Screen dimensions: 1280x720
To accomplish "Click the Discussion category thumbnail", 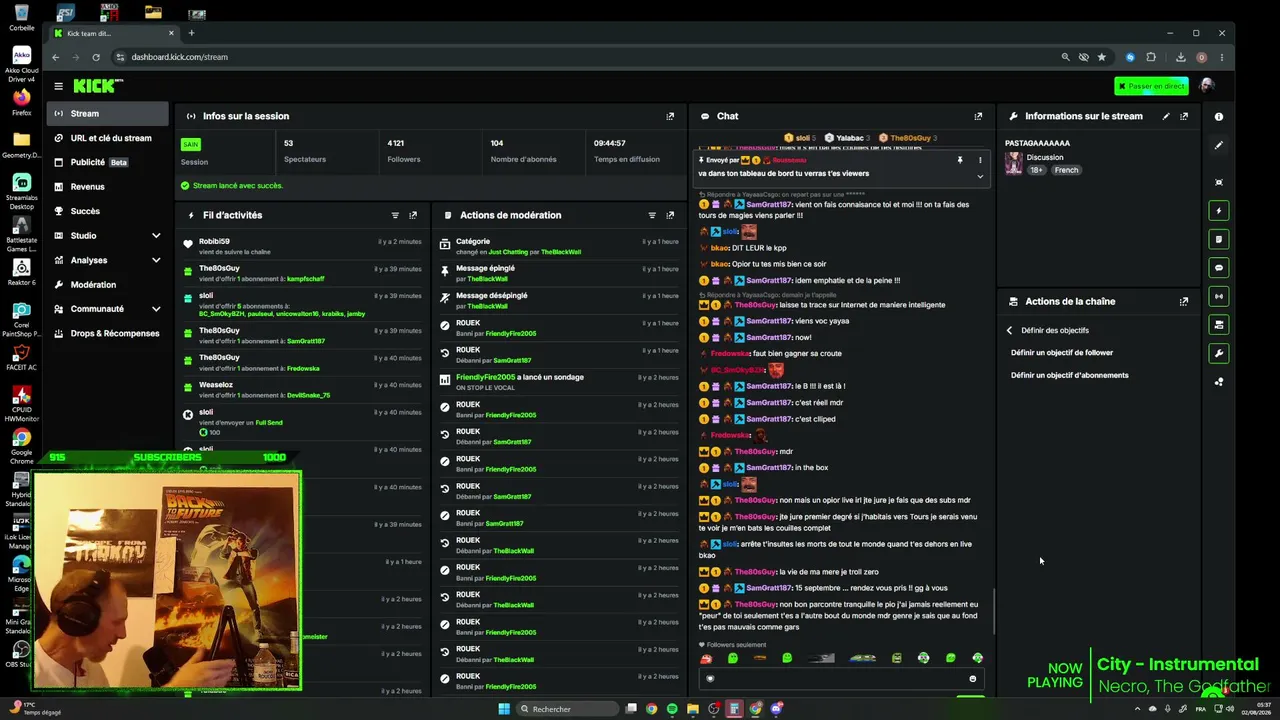I will click(x=1013, y=163).
